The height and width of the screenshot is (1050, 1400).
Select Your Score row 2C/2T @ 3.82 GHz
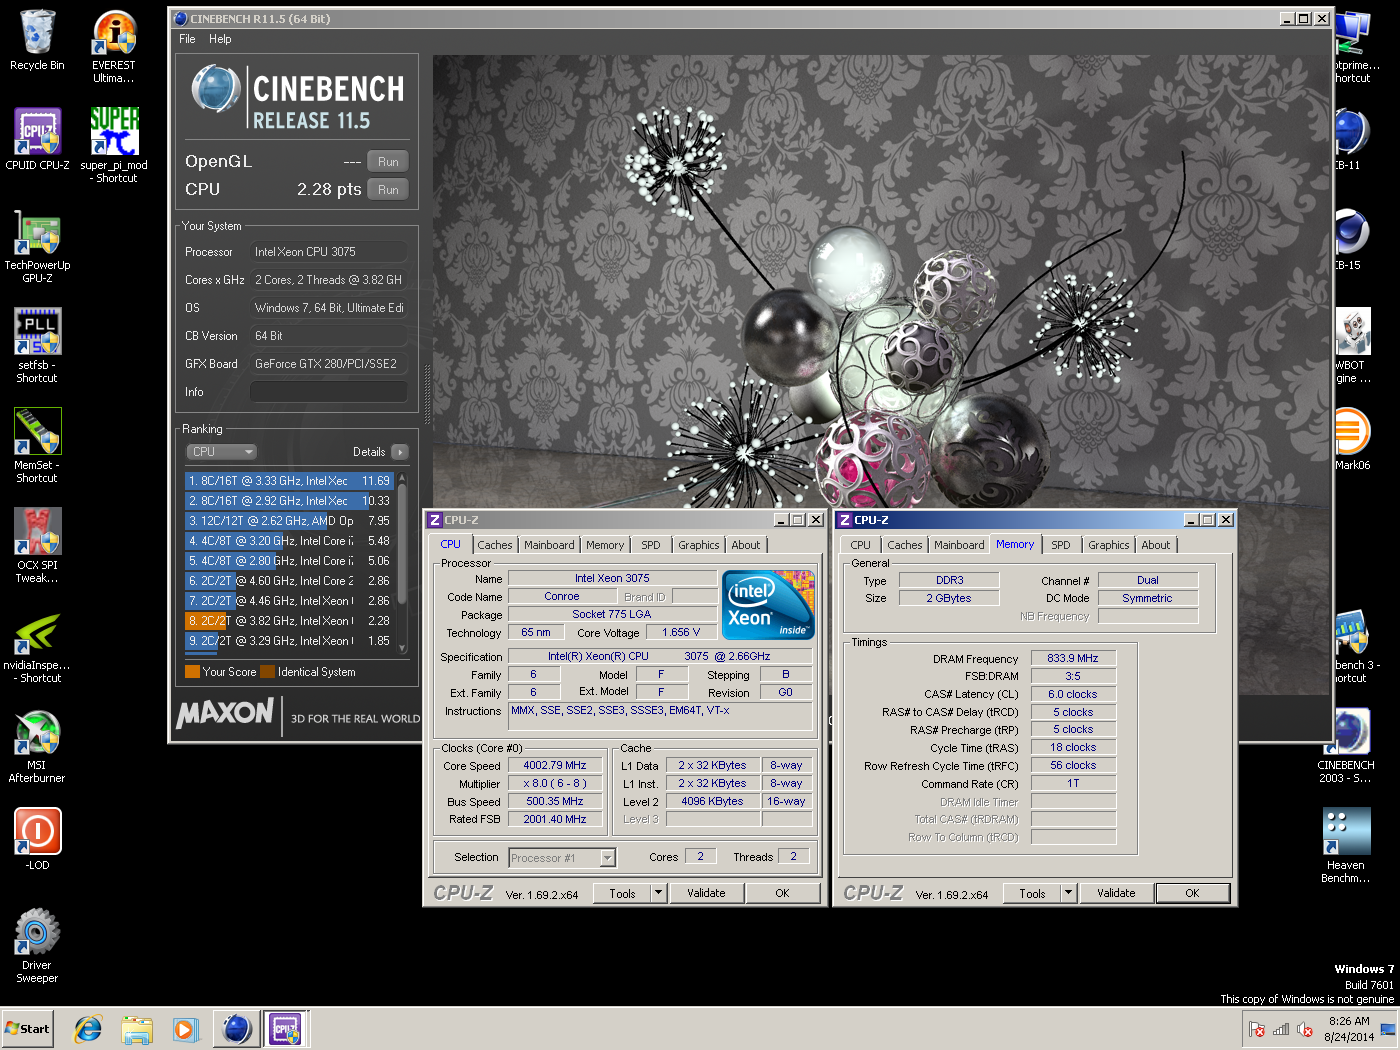pos(288,621)
